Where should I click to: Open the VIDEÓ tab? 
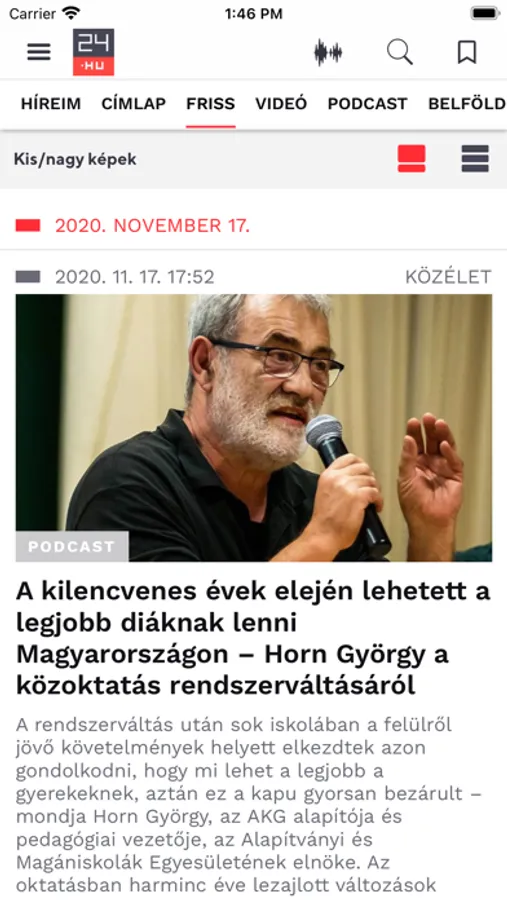pyautogui.click(x=281, y=104)
